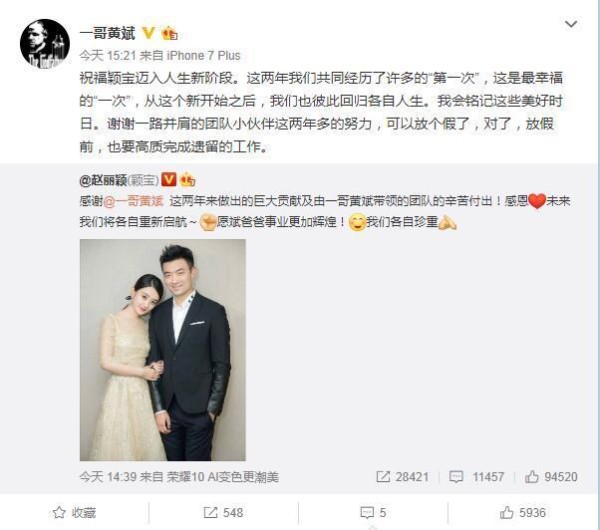The width and height of the screenshot is (600, 530).
Task: Open the @一哥黄斌 mention in the reposted text
Action: [x=133, y=201]
